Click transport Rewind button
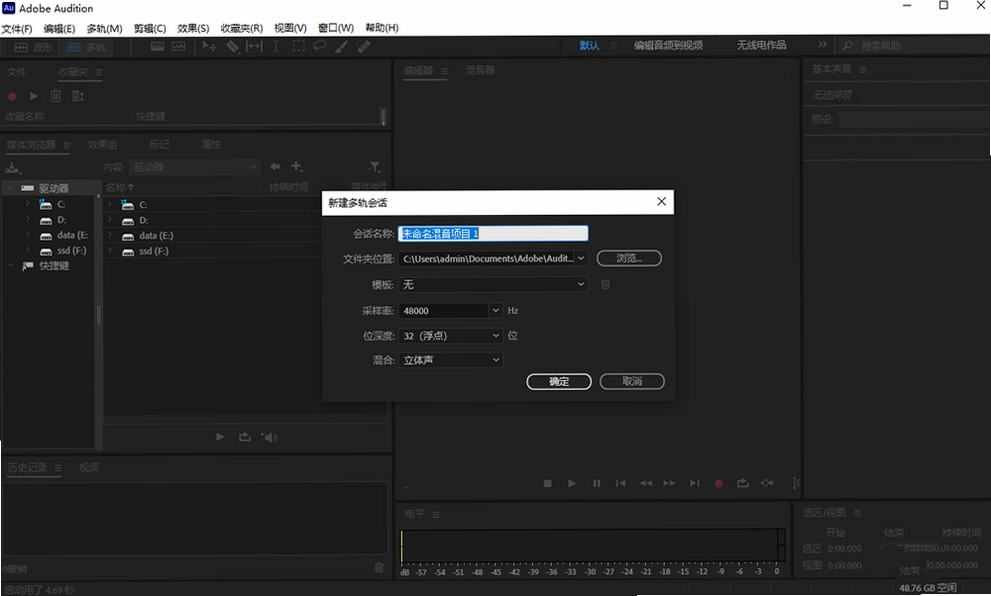Viewport: 991px width, 596px height. coord(645,483)
